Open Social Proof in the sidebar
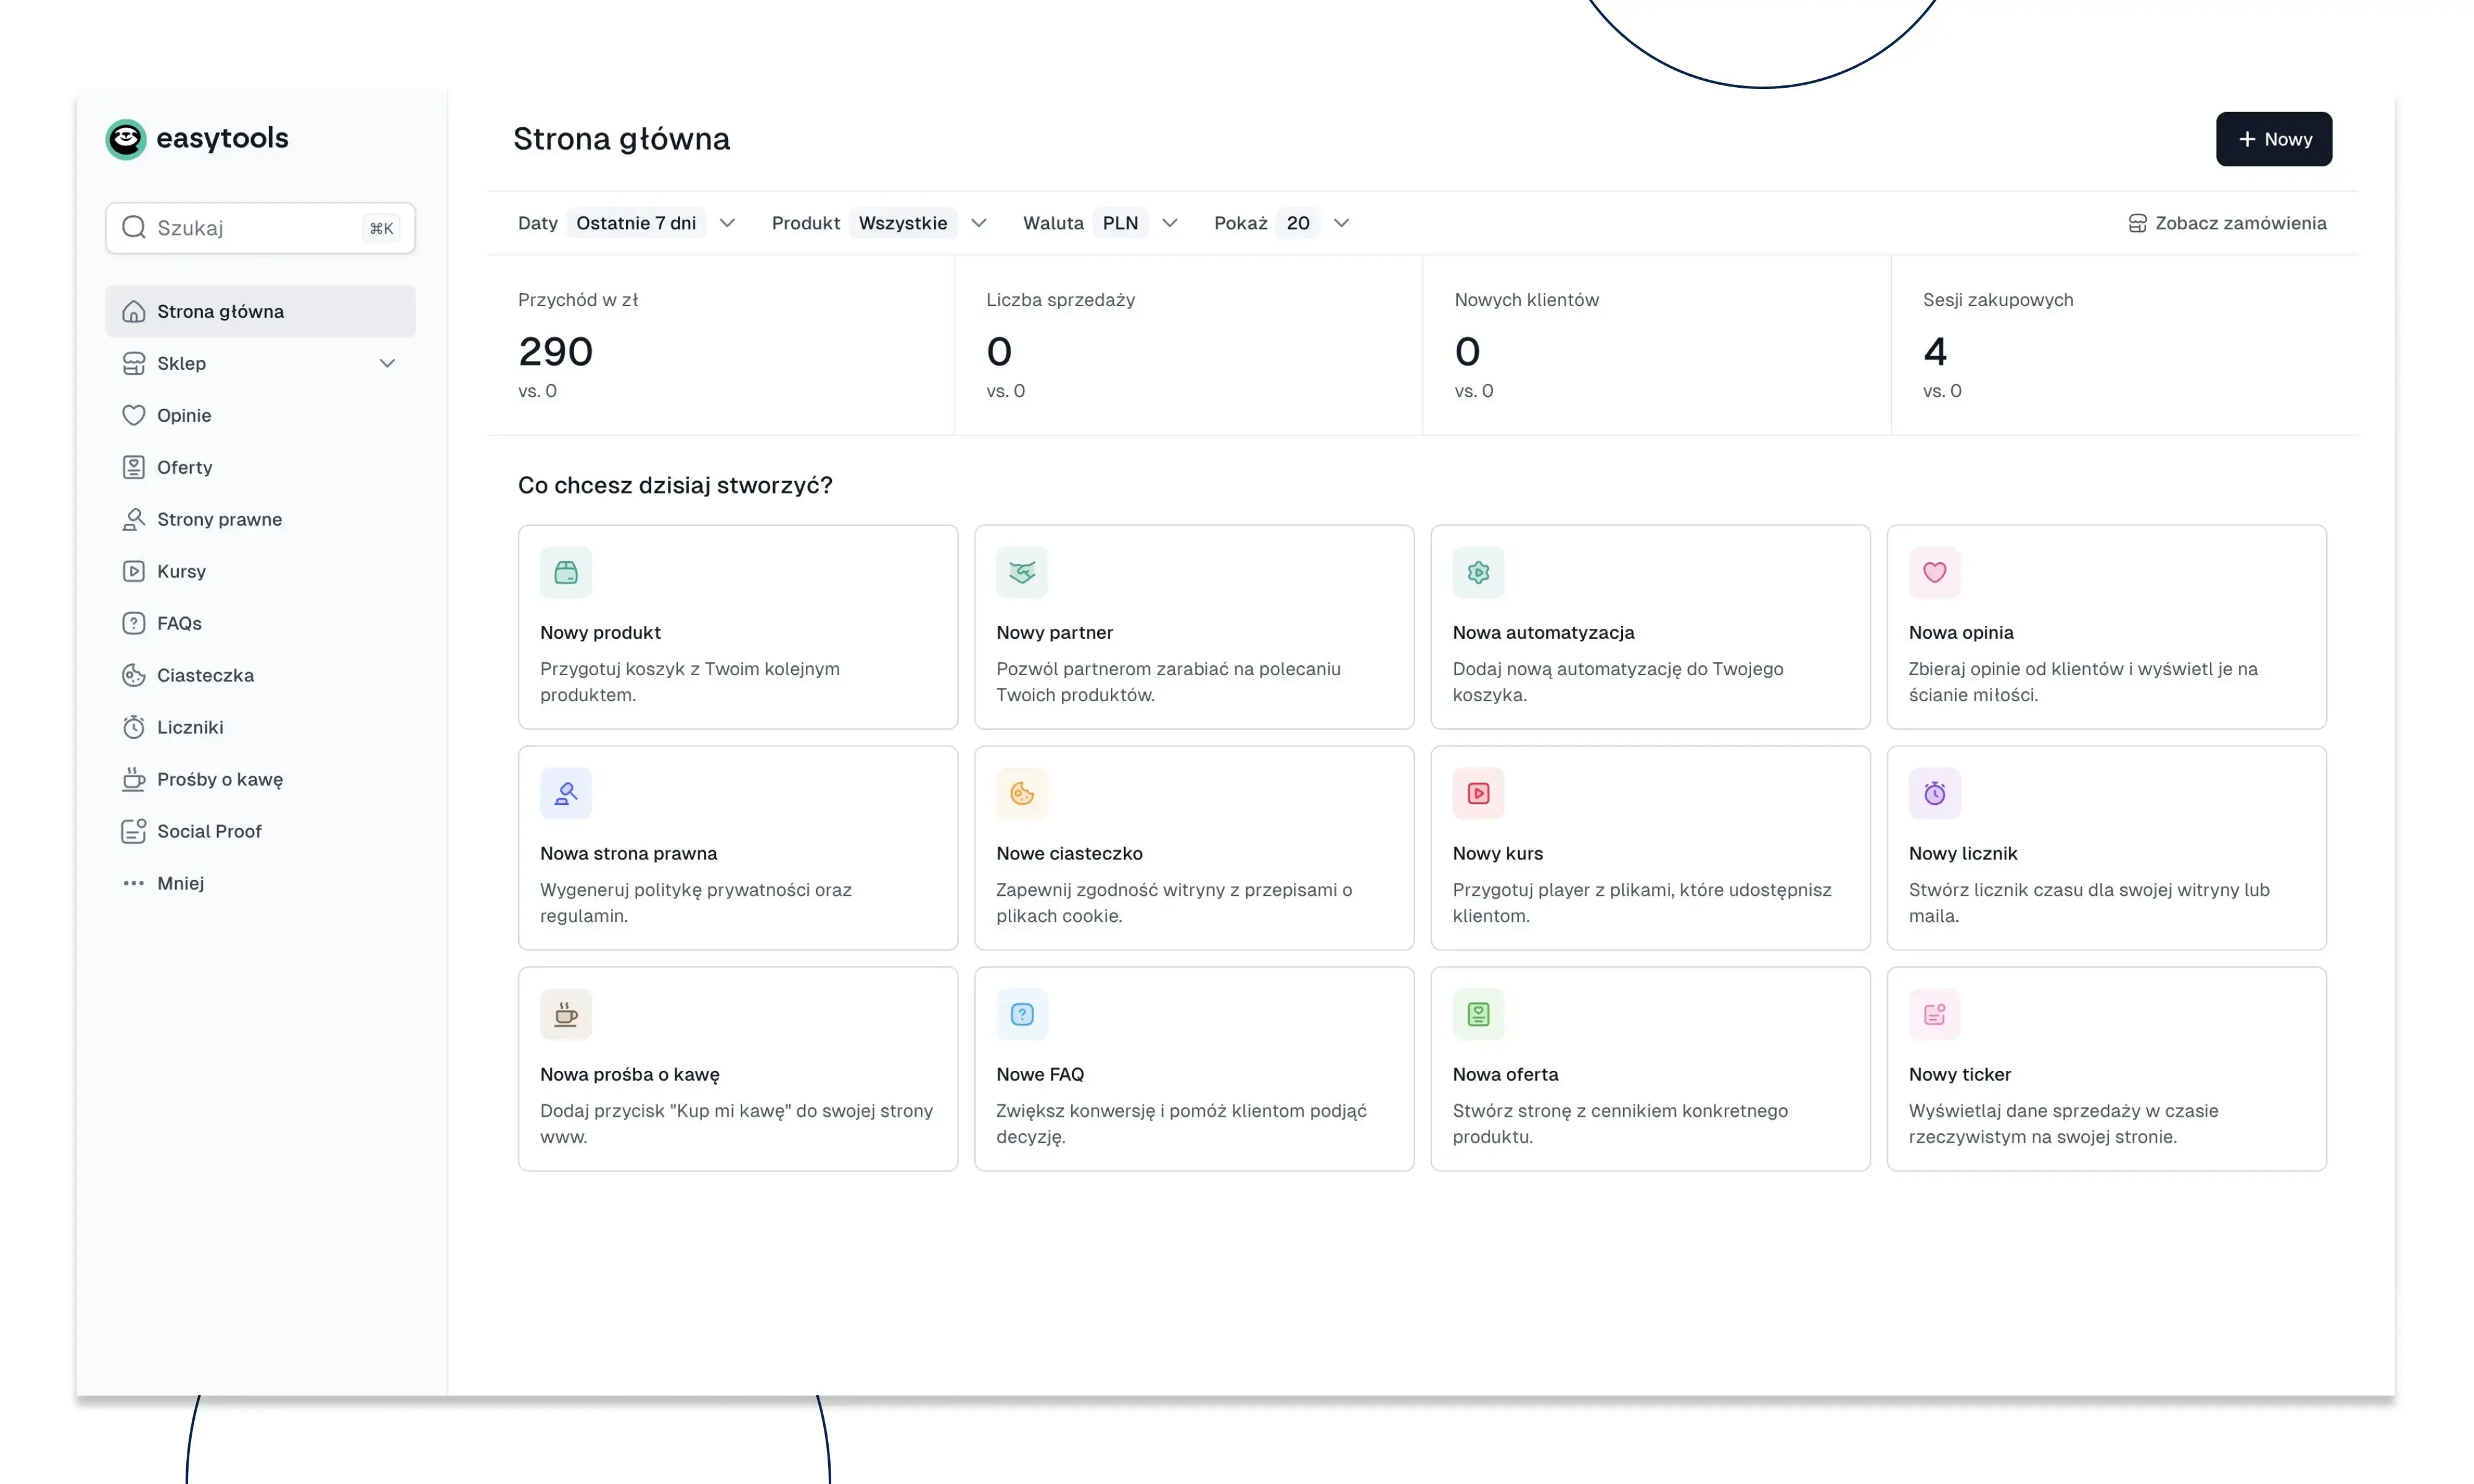The width and height of the screenshot is (2474, 1484). [x=208, y=831]
